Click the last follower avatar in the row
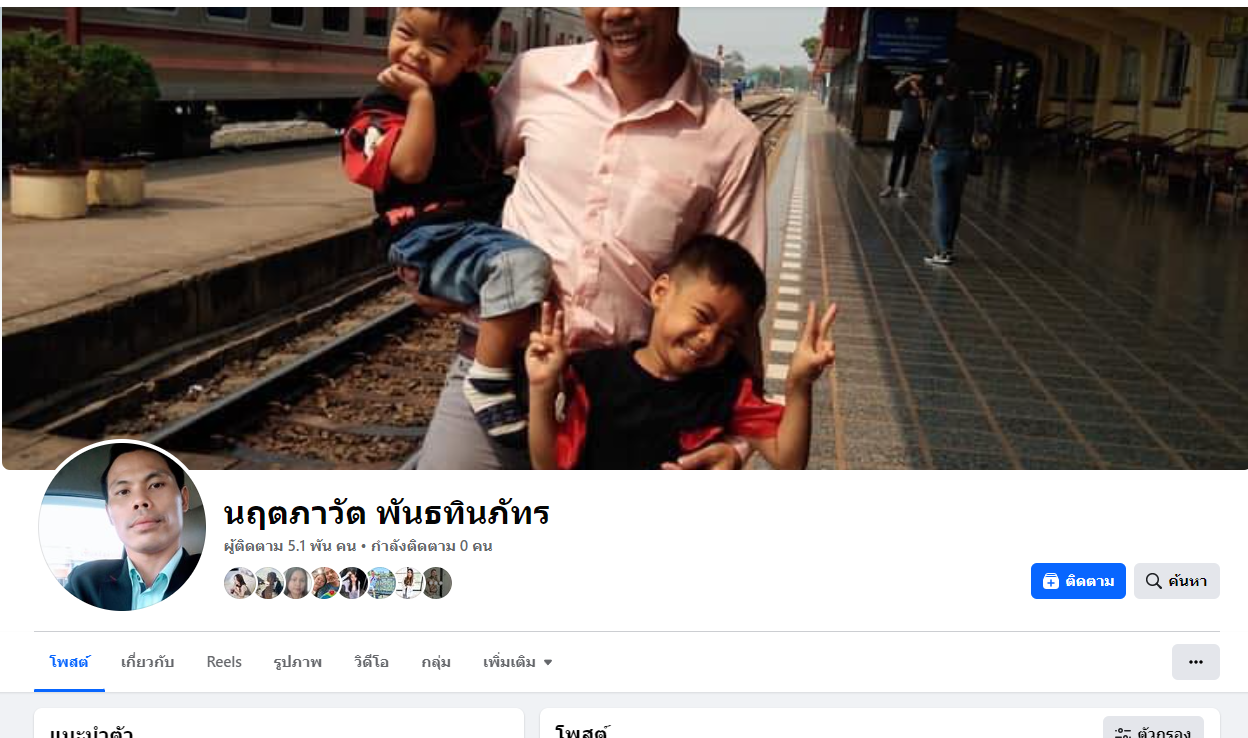The height and width of the screenshot is (738, 1248). (436, 583)
